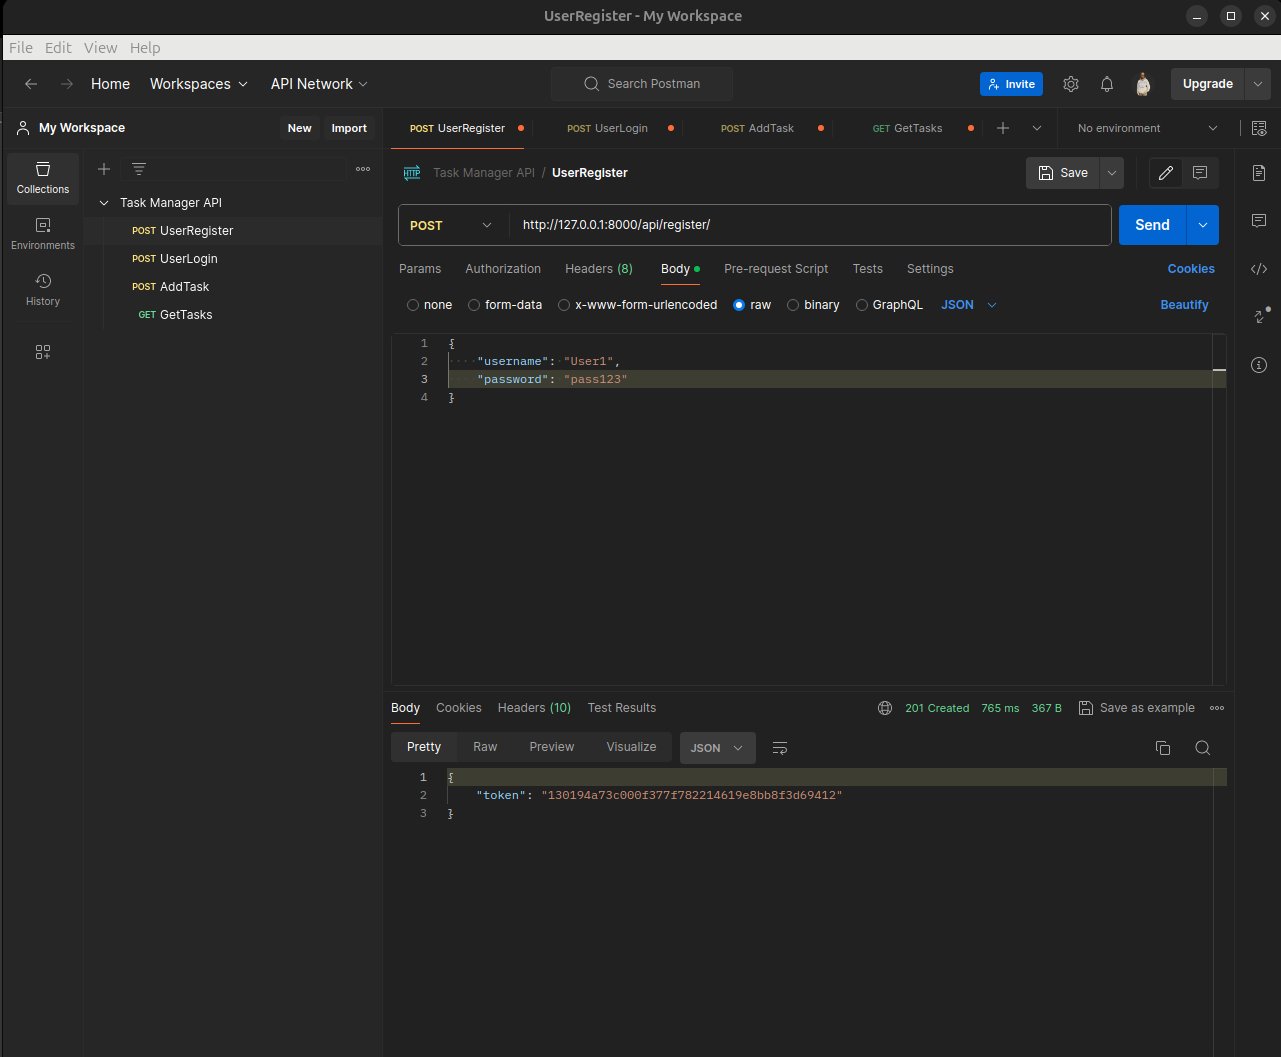Go back with the left arrow icon
The image size is (1281, 1057).
(x=31, y=84)
